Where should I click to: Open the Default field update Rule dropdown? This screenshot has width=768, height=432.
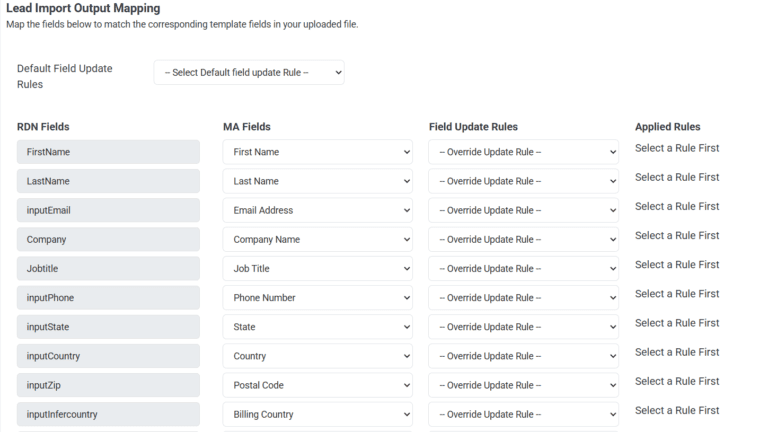coord(249,73)
